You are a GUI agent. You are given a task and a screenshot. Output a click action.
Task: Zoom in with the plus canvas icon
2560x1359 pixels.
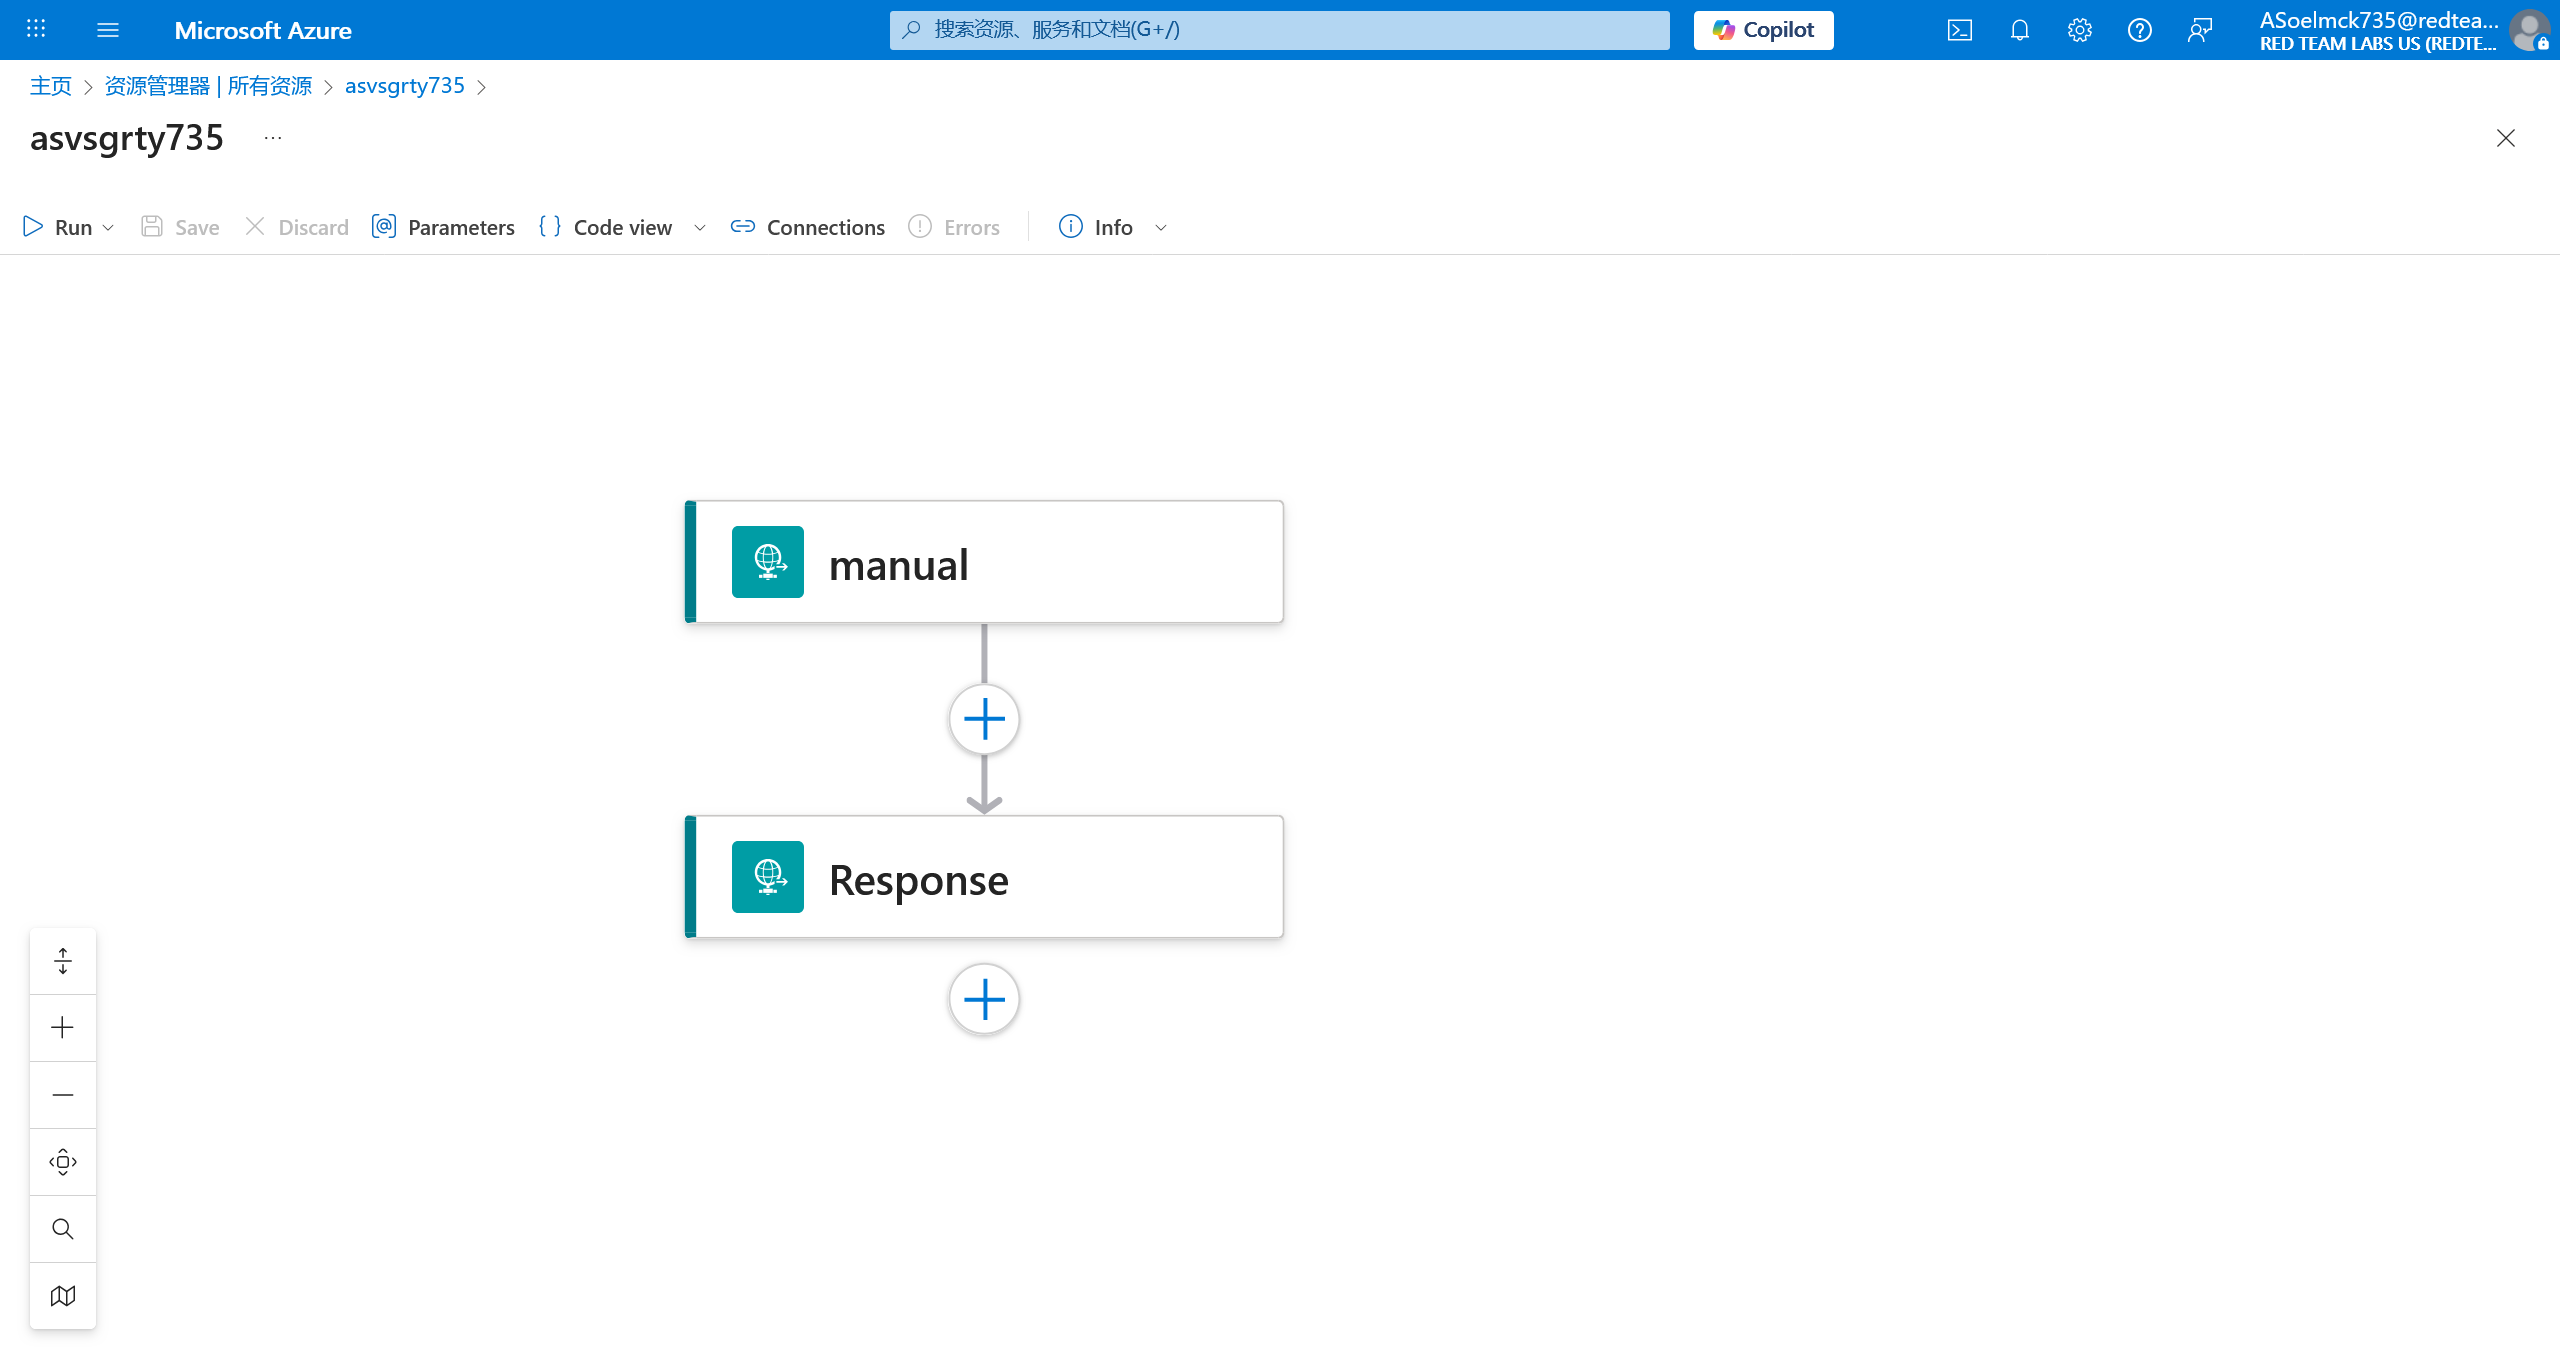(63, 1028)
